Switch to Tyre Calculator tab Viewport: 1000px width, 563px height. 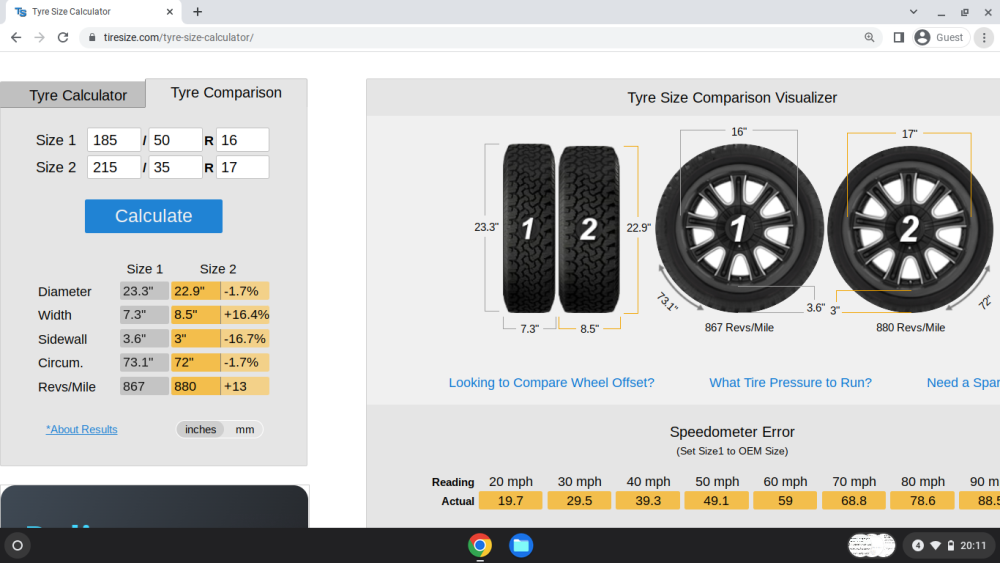tap(78, 95)
